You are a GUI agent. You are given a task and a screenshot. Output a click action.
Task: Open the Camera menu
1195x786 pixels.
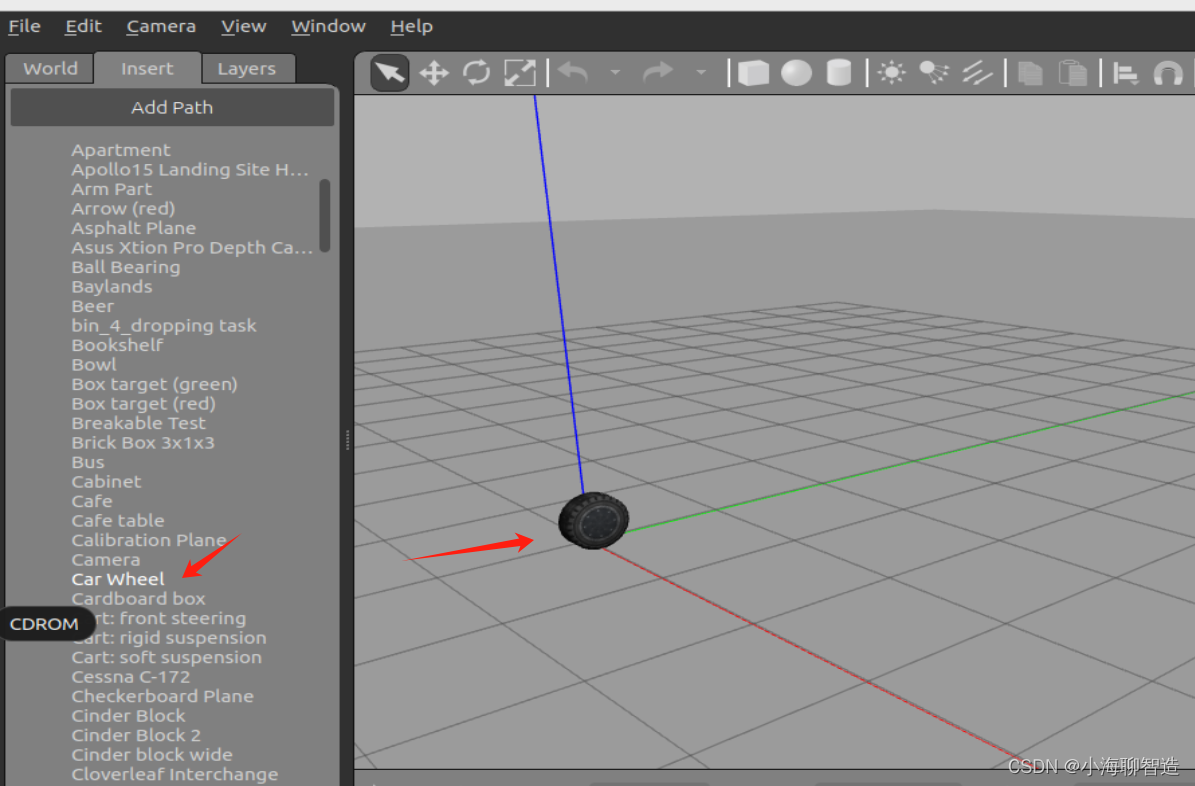[x=161, y=26]
